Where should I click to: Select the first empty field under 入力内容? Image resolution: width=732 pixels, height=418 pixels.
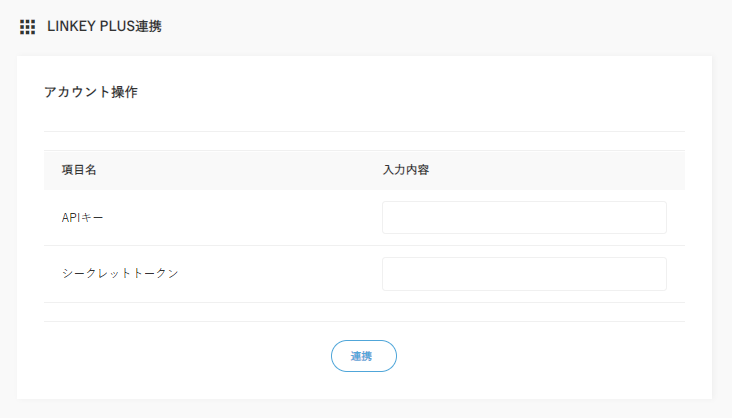pos(524,217)
